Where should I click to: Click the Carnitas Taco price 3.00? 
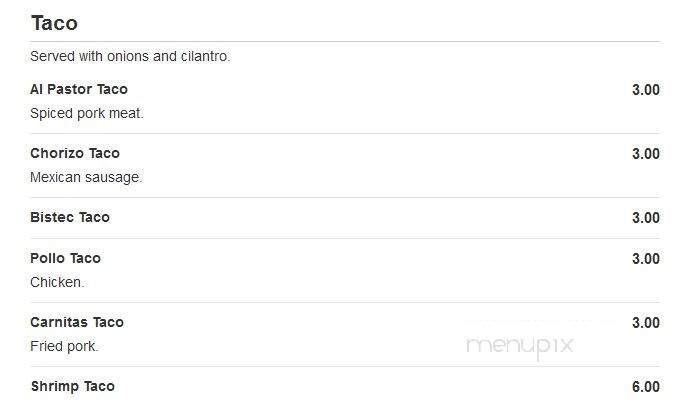(x=646, y=323)
